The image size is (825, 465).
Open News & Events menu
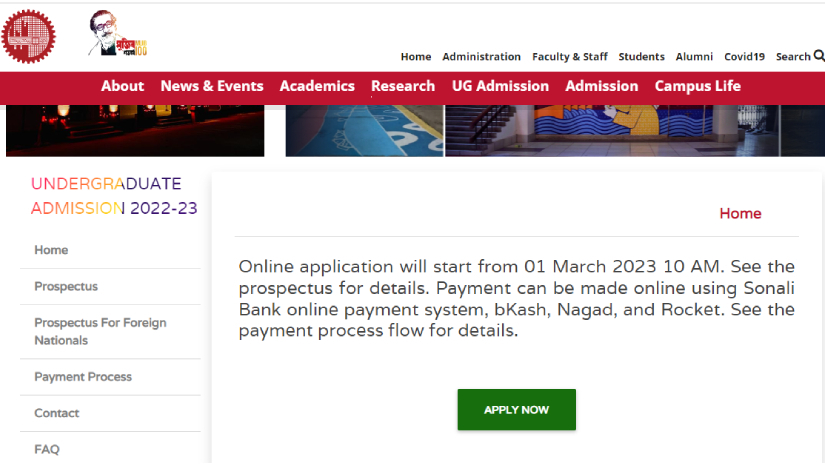pos(212,86)
